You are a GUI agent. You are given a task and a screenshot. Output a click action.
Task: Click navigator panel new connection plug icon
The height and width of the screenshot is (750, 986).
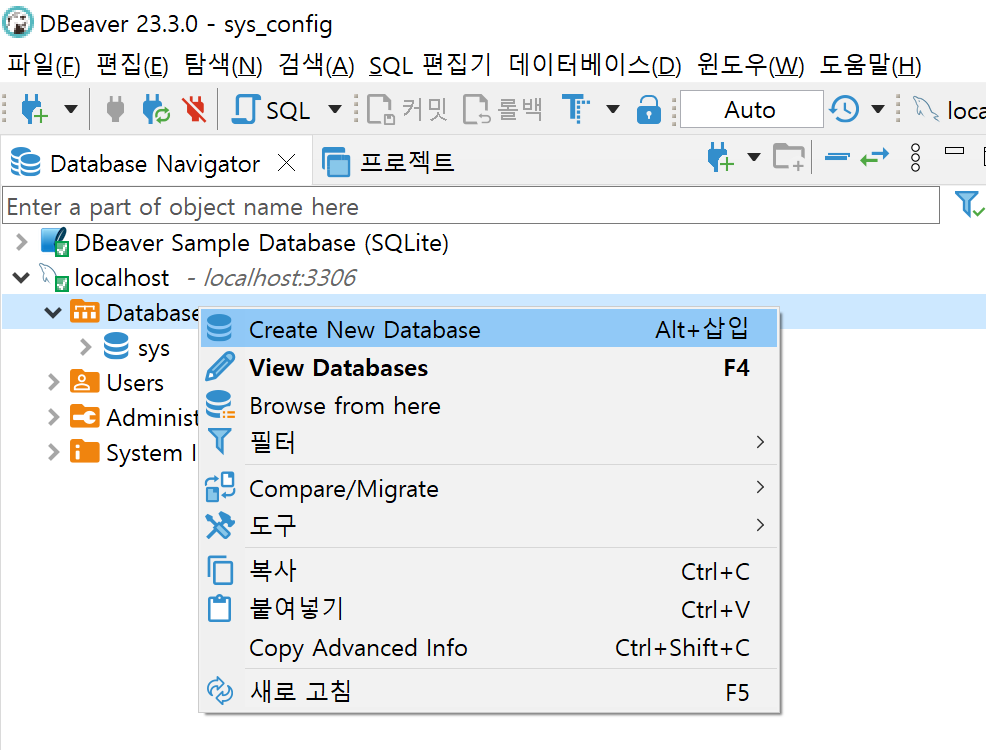[720, 157]
